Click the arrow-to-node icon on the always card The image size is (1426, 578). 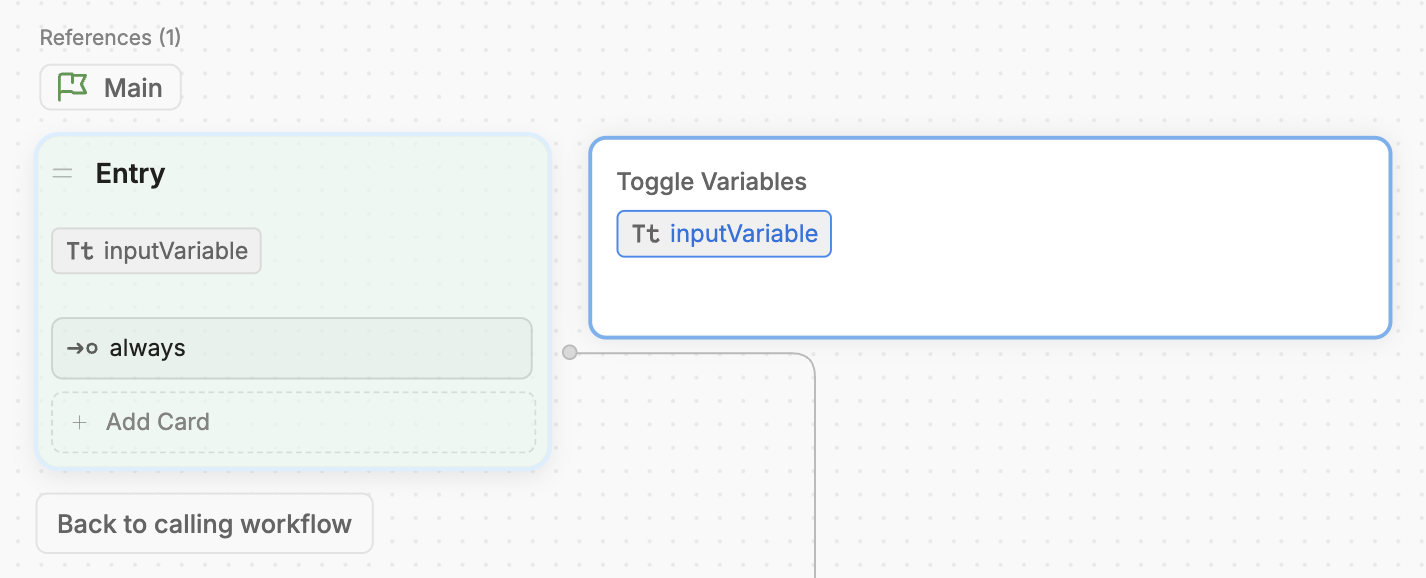[80, 348]
